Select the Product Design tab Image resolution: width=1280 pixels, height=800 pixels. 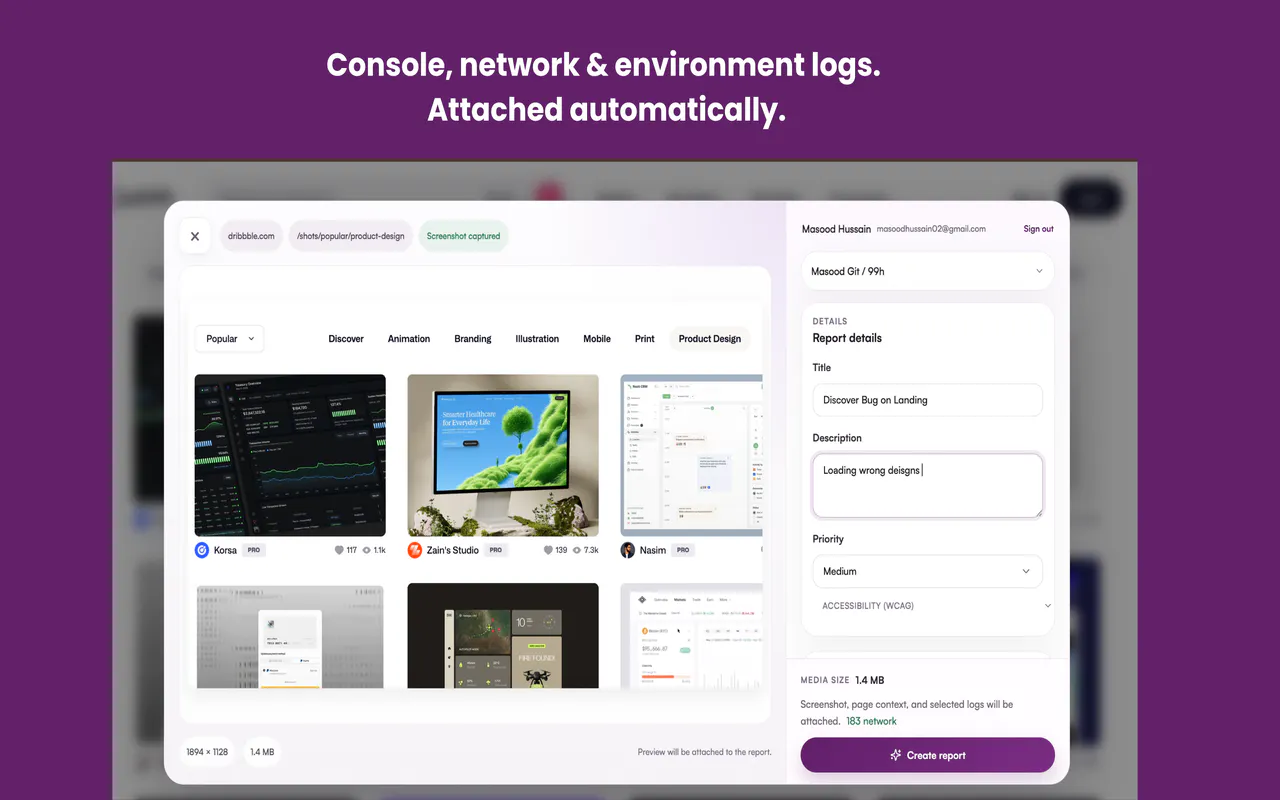click(710, 339)
